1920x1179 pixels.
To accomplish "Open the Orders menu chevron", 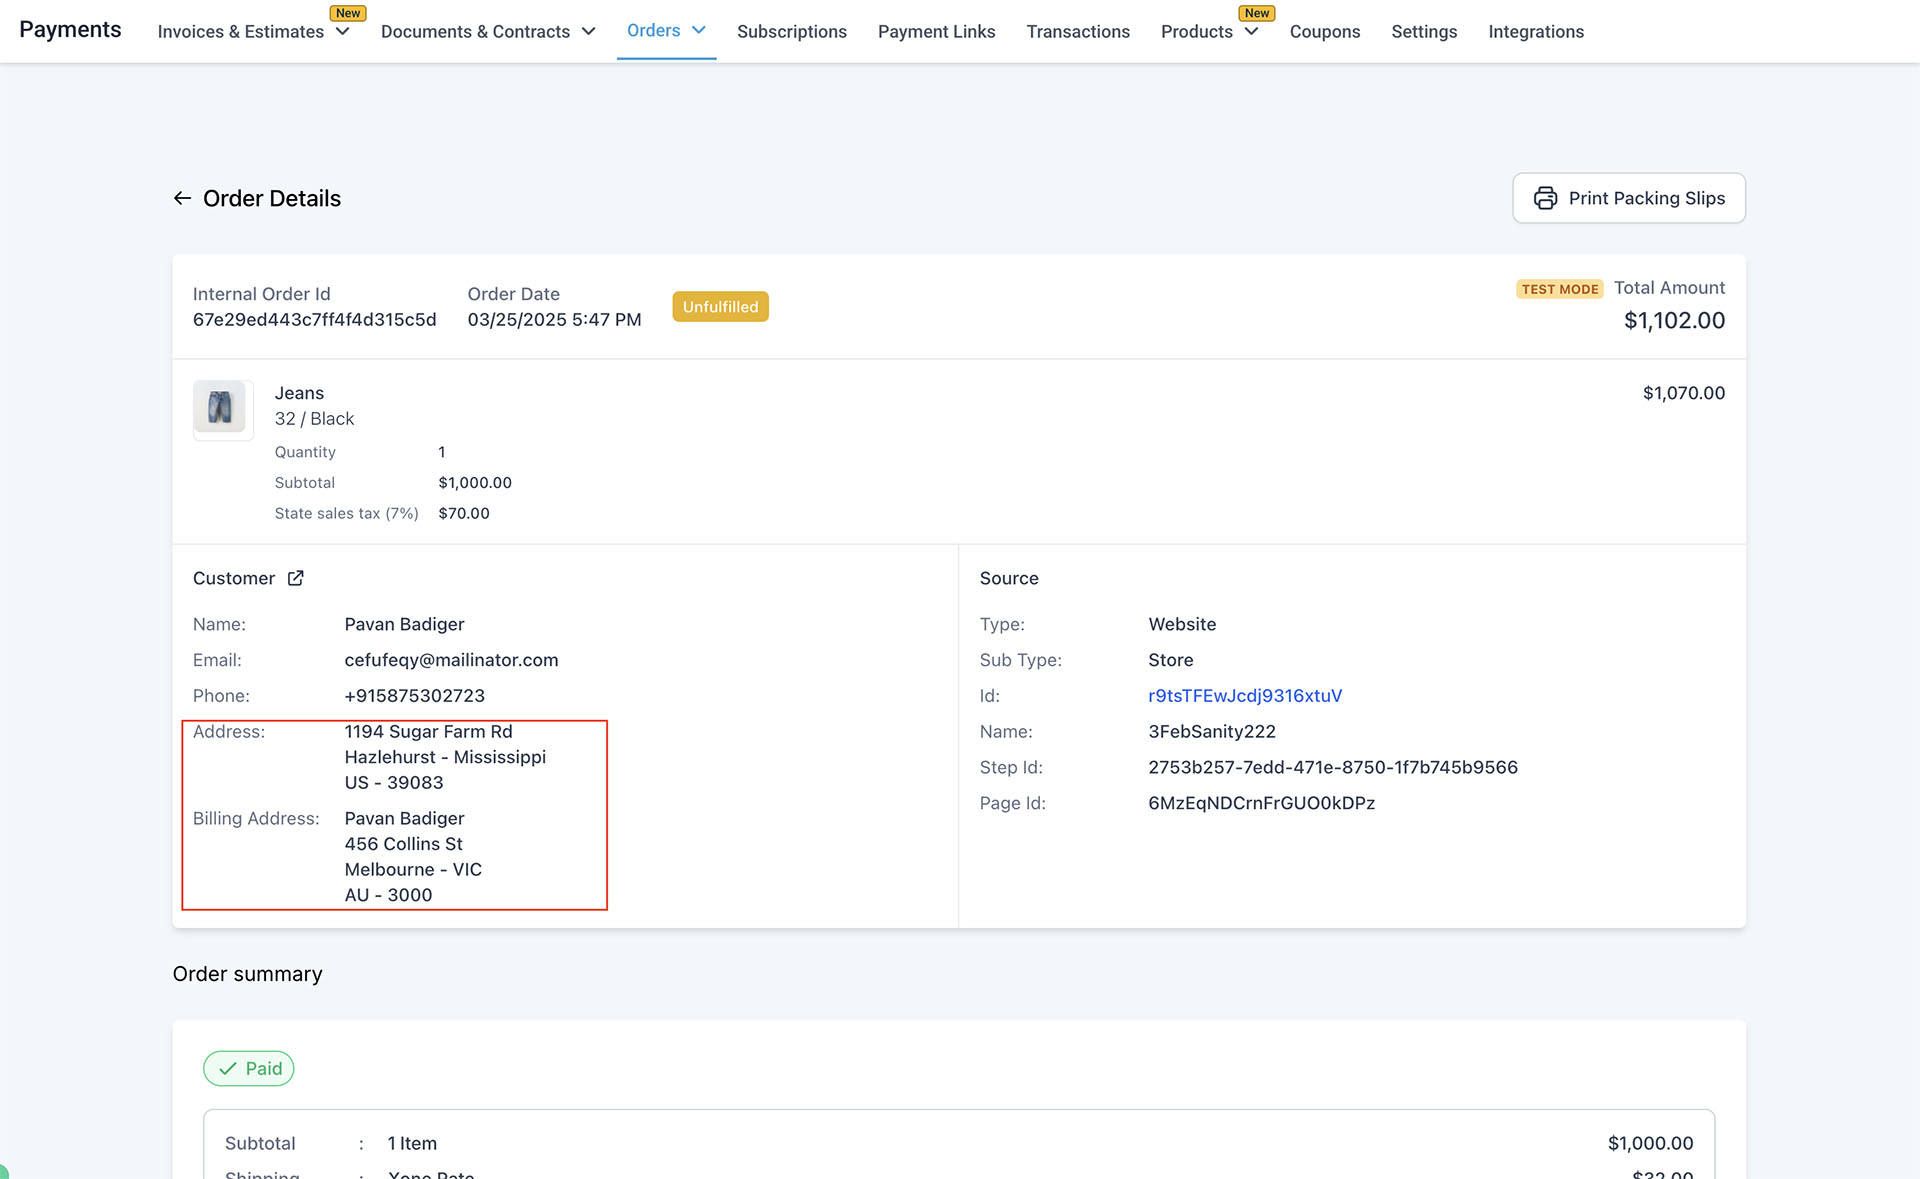I will (698, 30).
